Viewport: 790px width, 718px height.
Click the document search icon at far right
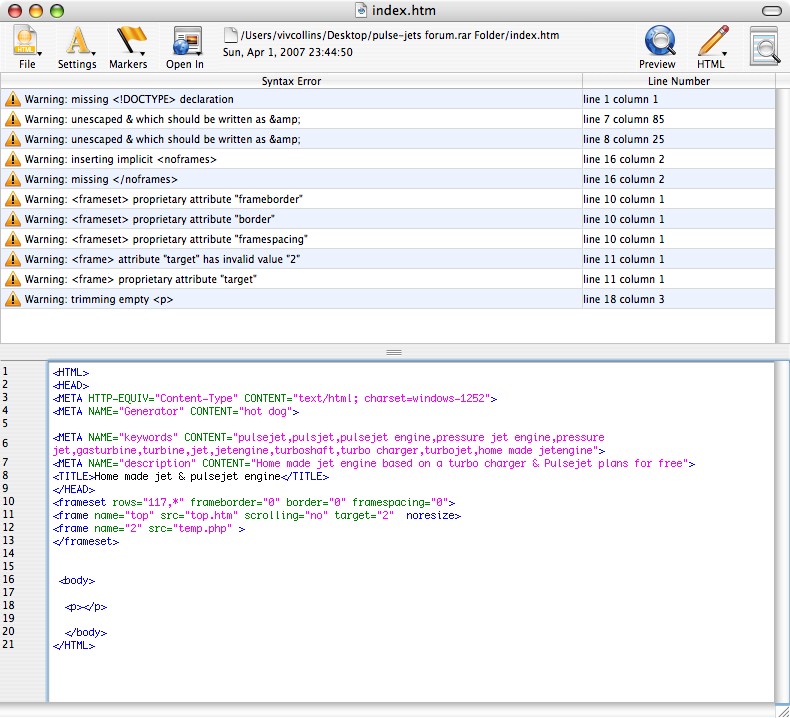764,47
